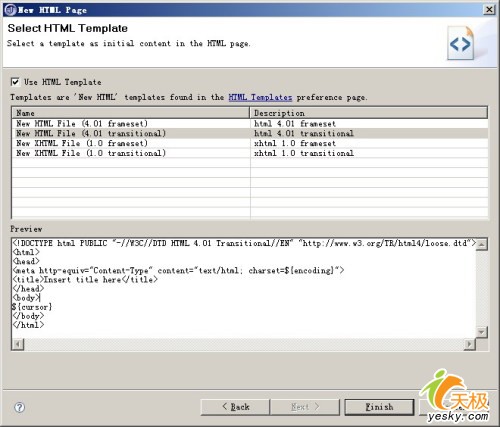The image size is (500, 427).
Task: Click the 'xhtml 1.0 frameset' description cell
Action: tap(295, 143)
